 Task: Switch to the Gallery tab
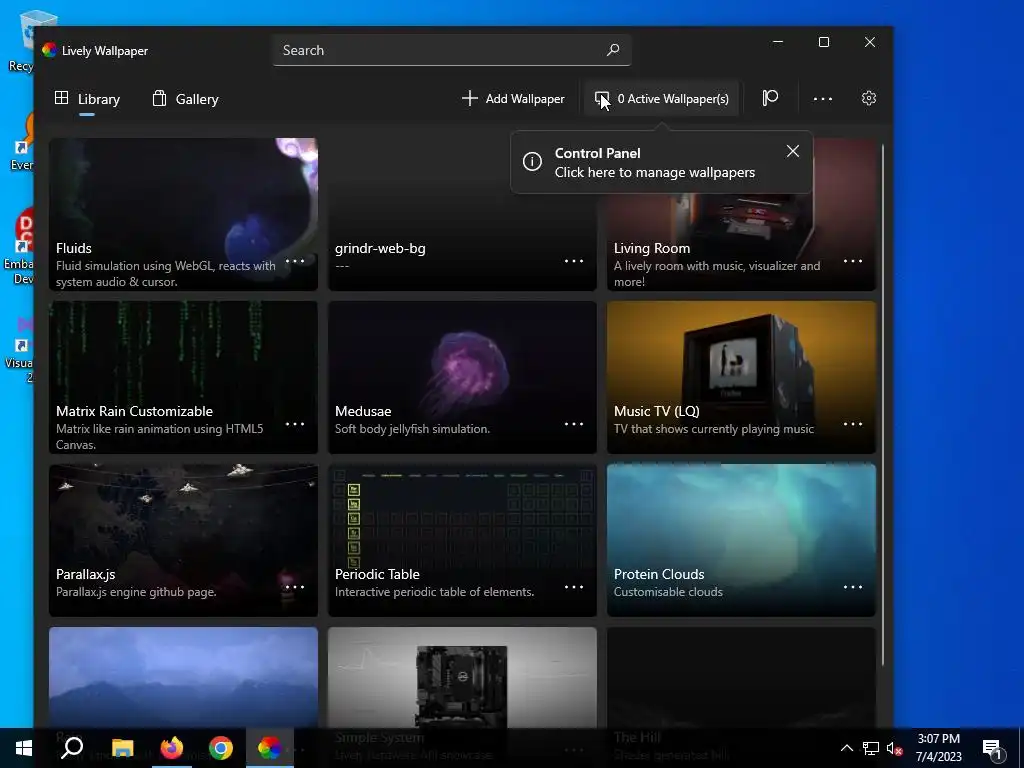[x=185, y=99]
